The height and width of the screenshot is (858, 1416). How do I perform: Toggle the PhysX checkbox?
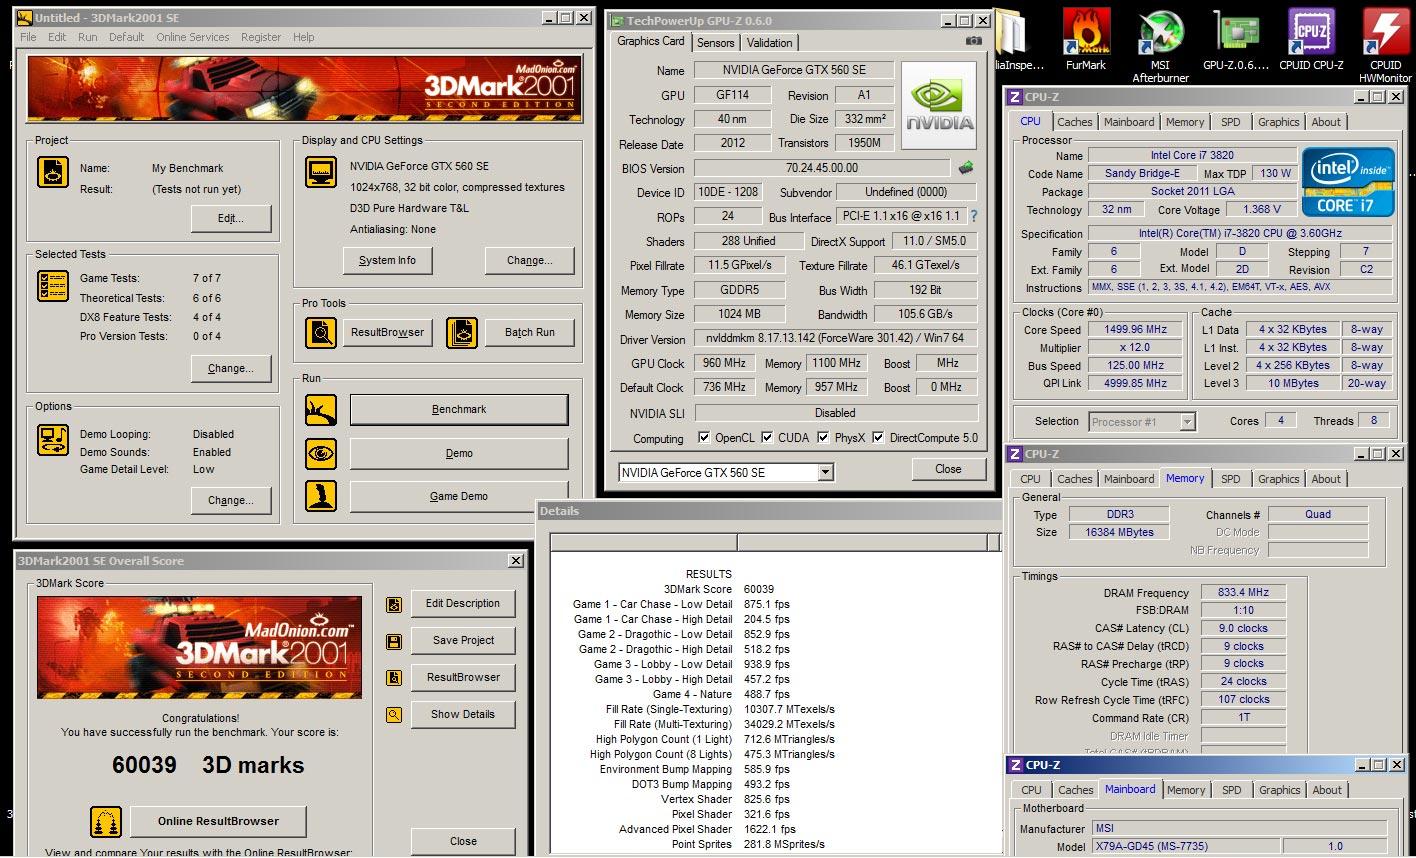(x=823, y=438)
